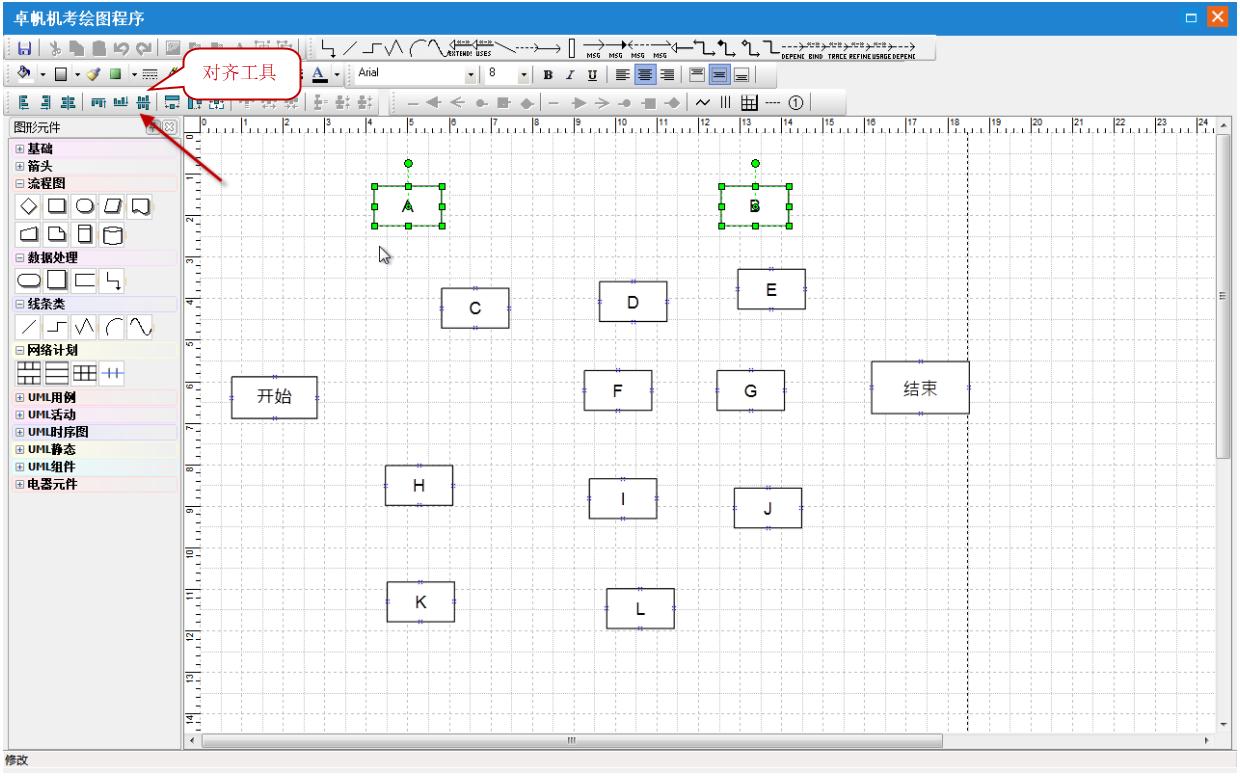This screenshot has height=777, width=1240.
Task: Click the Redo arrow icon
Action: (x=143, y=48)
